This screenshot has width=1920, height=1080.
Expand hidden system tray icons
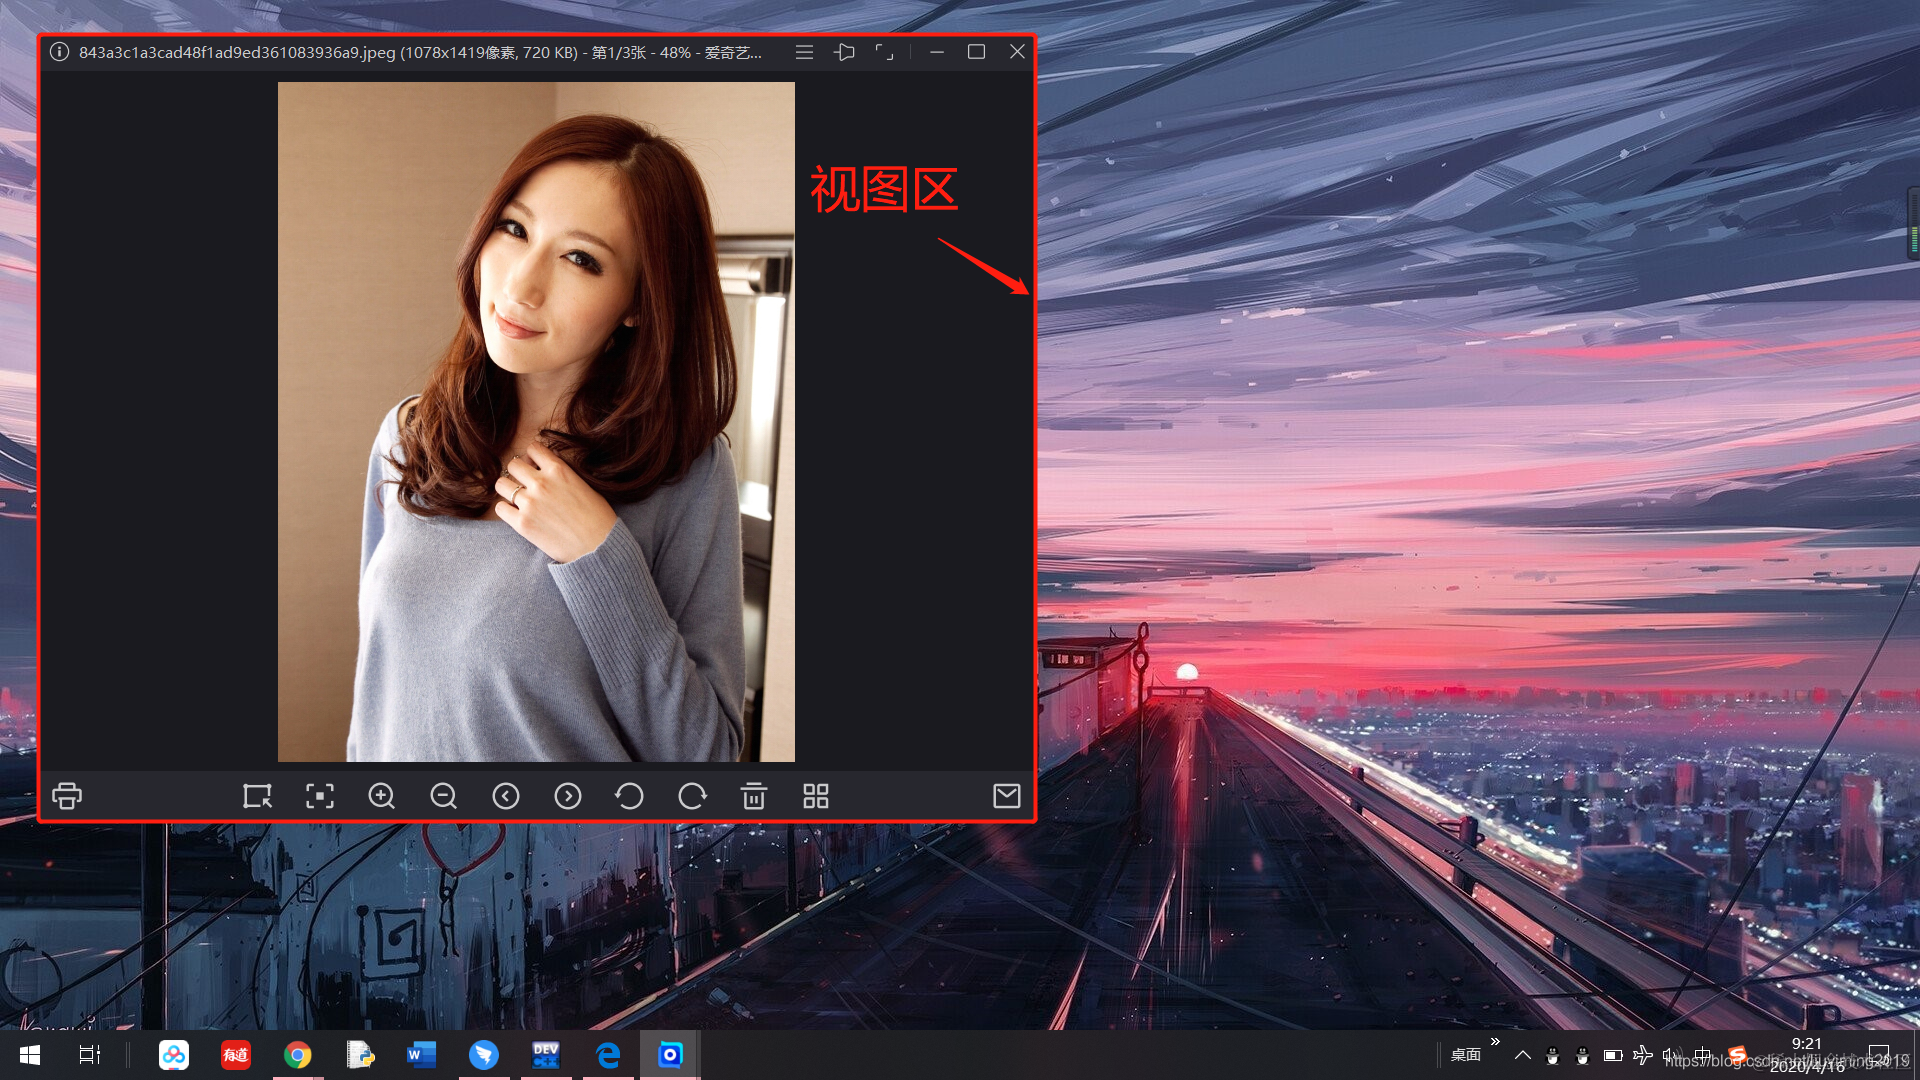click(1523, 1055)
